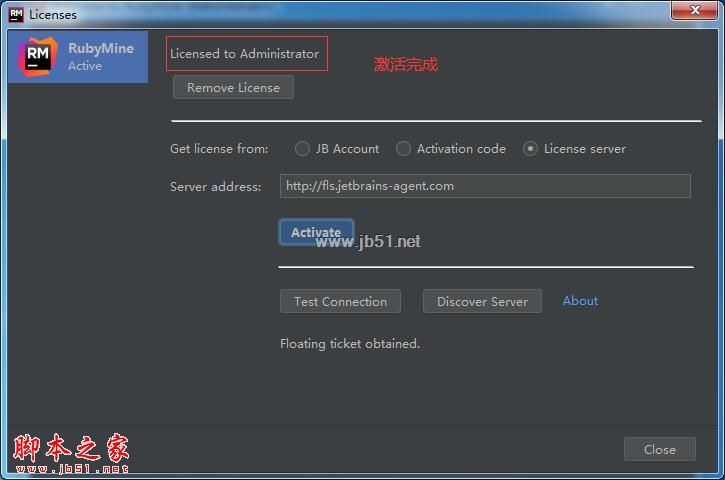Click 'Licensed to Administrator' text
This screenshot has width=725, height=480.
[x=244, y=54]
